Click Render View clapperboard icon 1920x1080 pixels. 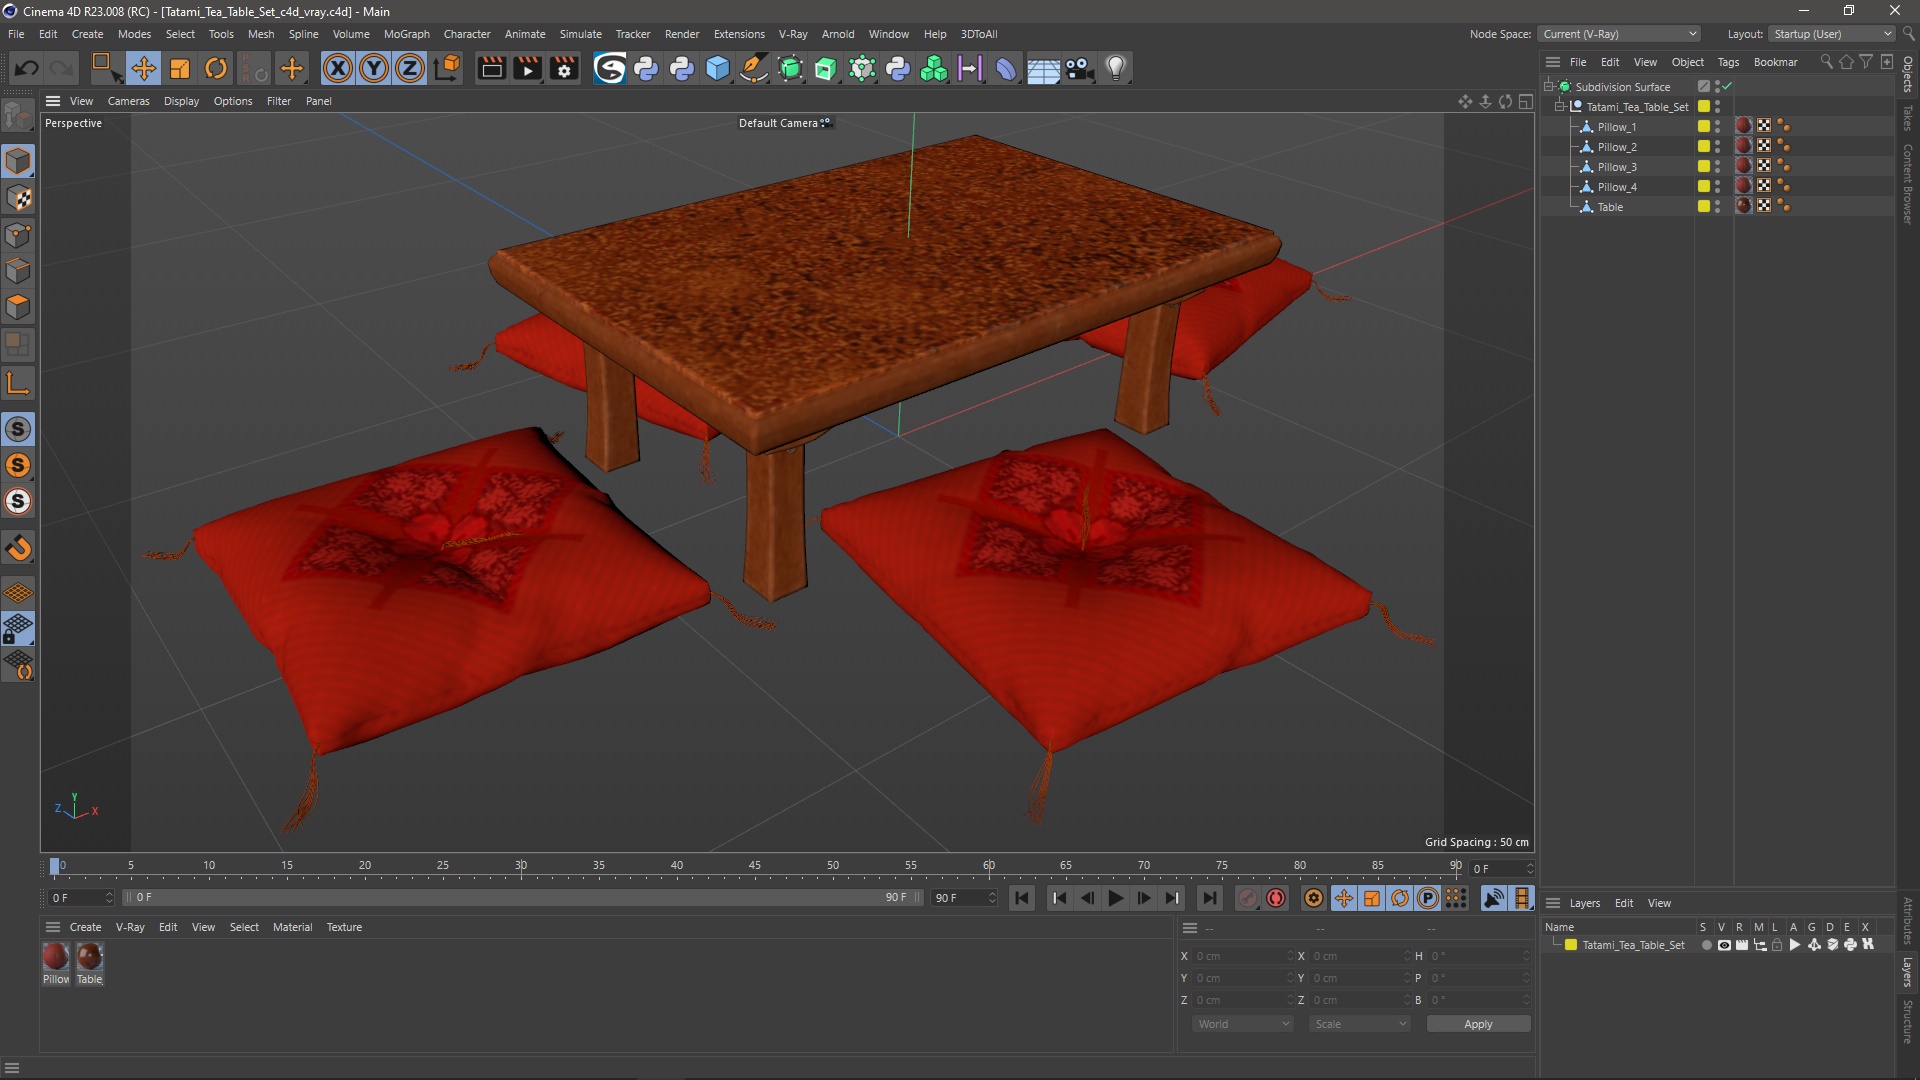(491, 68)
